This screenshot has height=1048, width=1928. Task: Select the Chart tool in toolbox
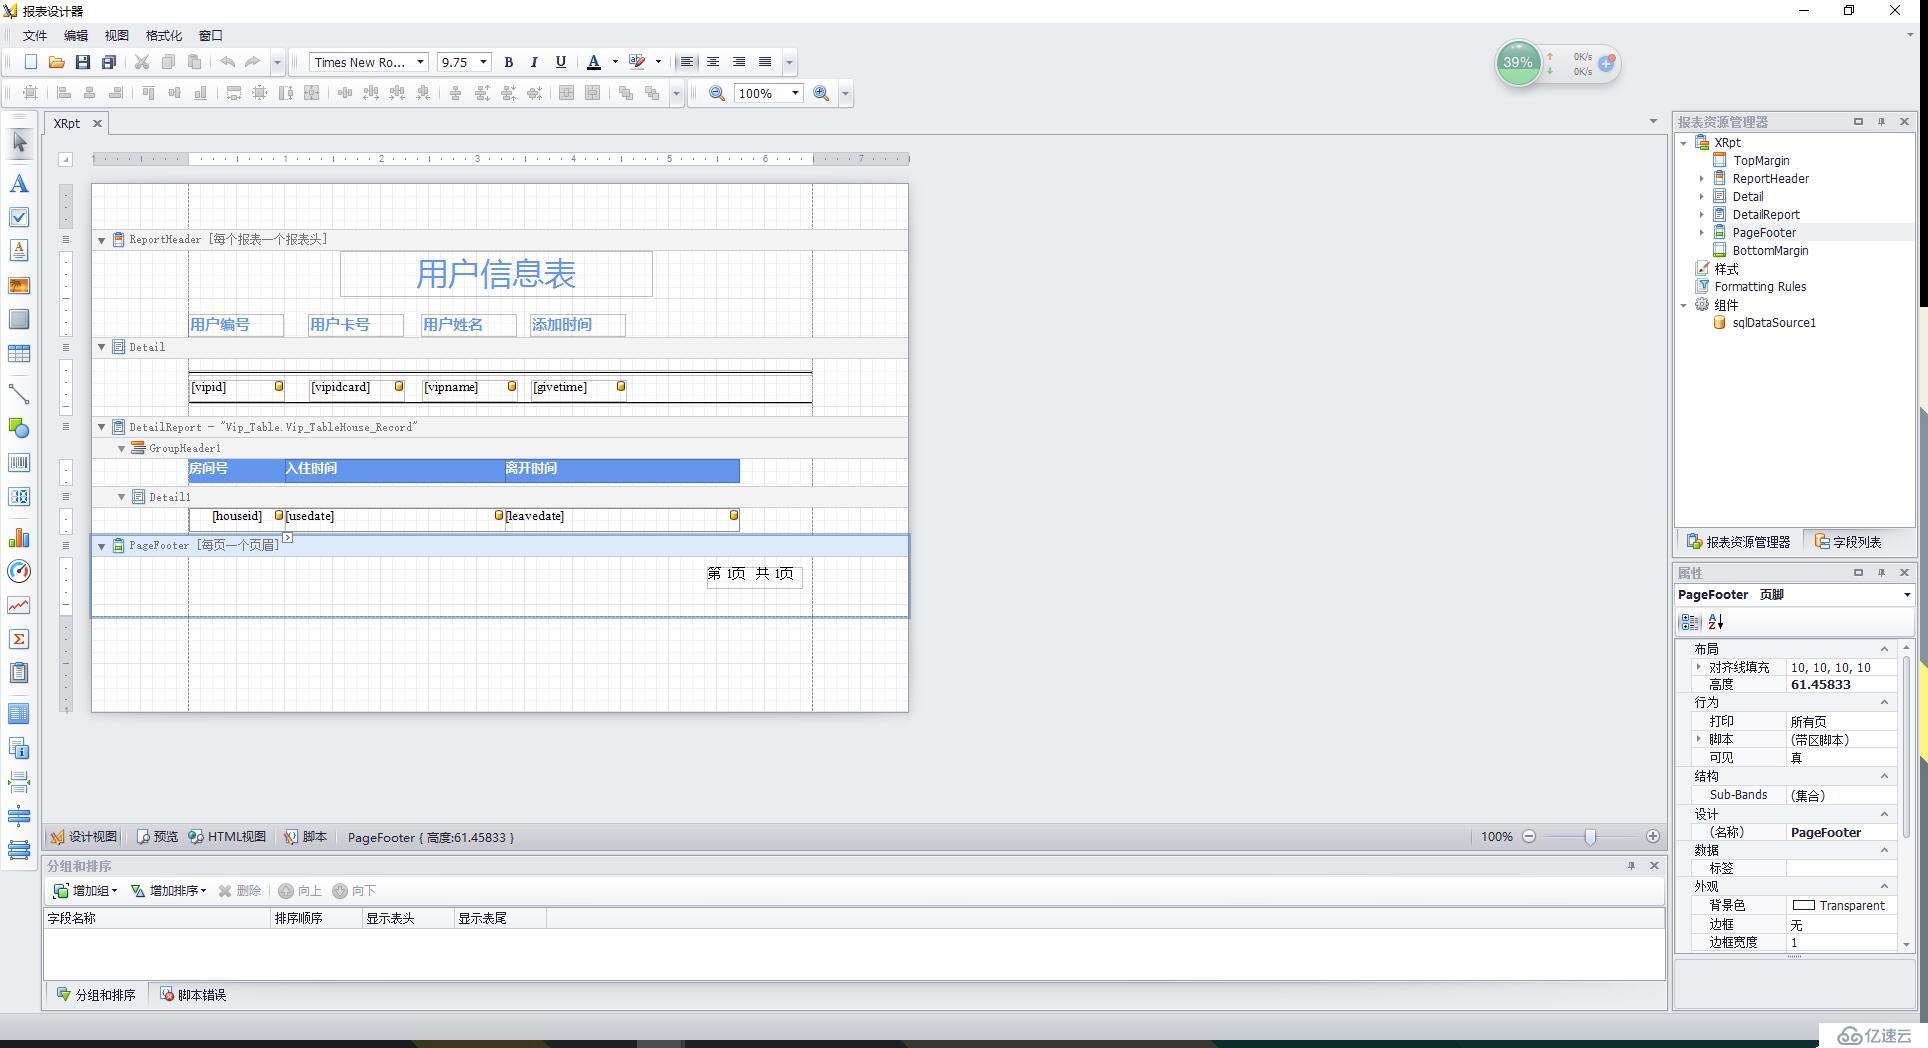pyautogui.click(x=19, y=538)
